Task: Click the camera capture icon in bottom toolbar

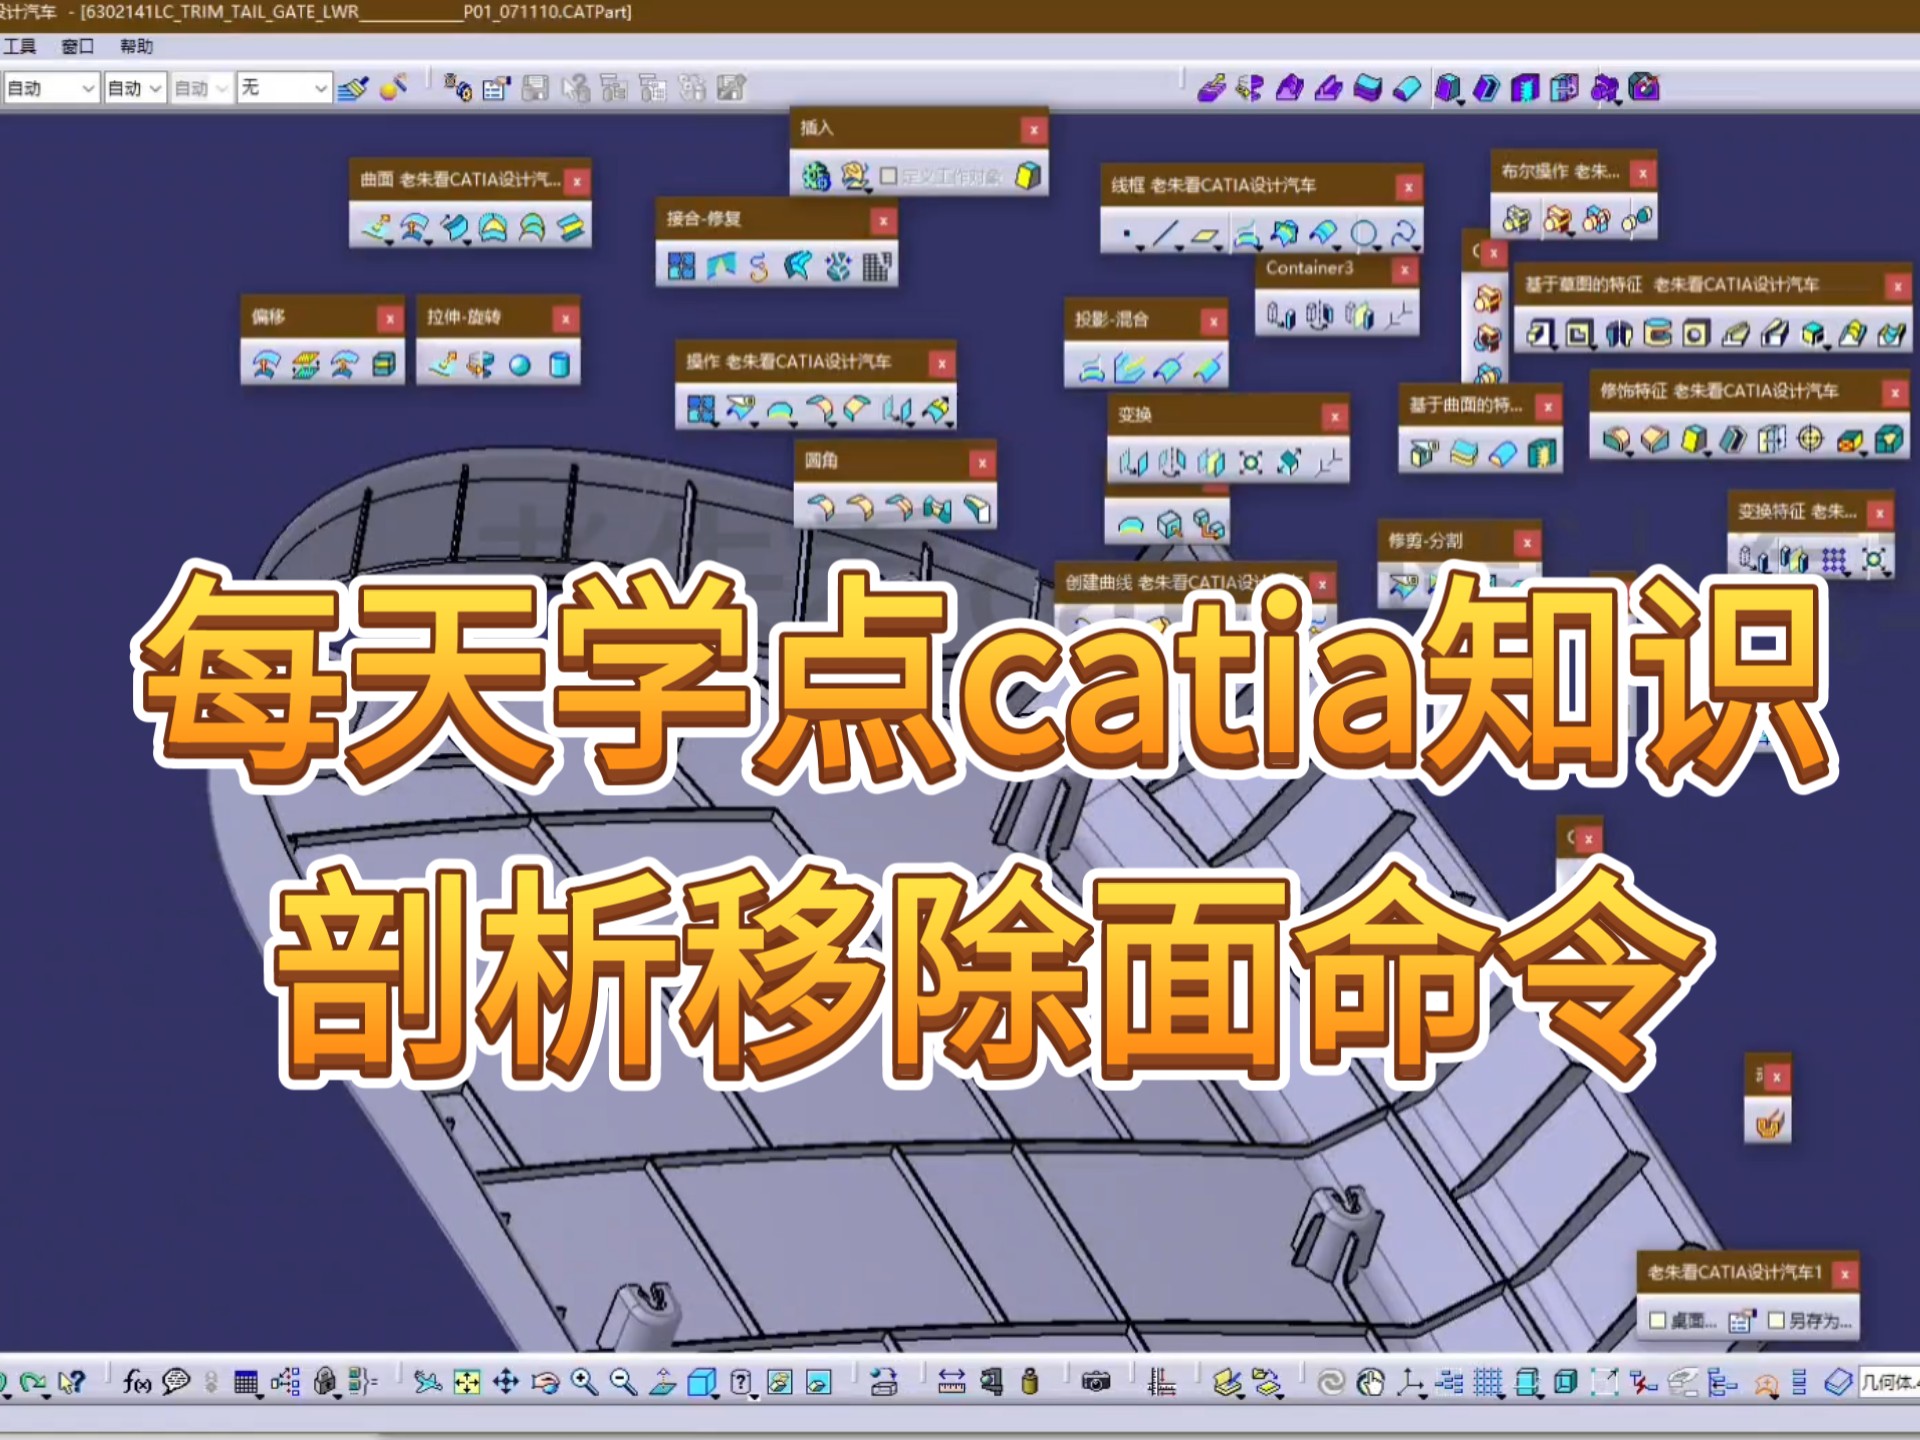Action: tap(1096, 1383)
